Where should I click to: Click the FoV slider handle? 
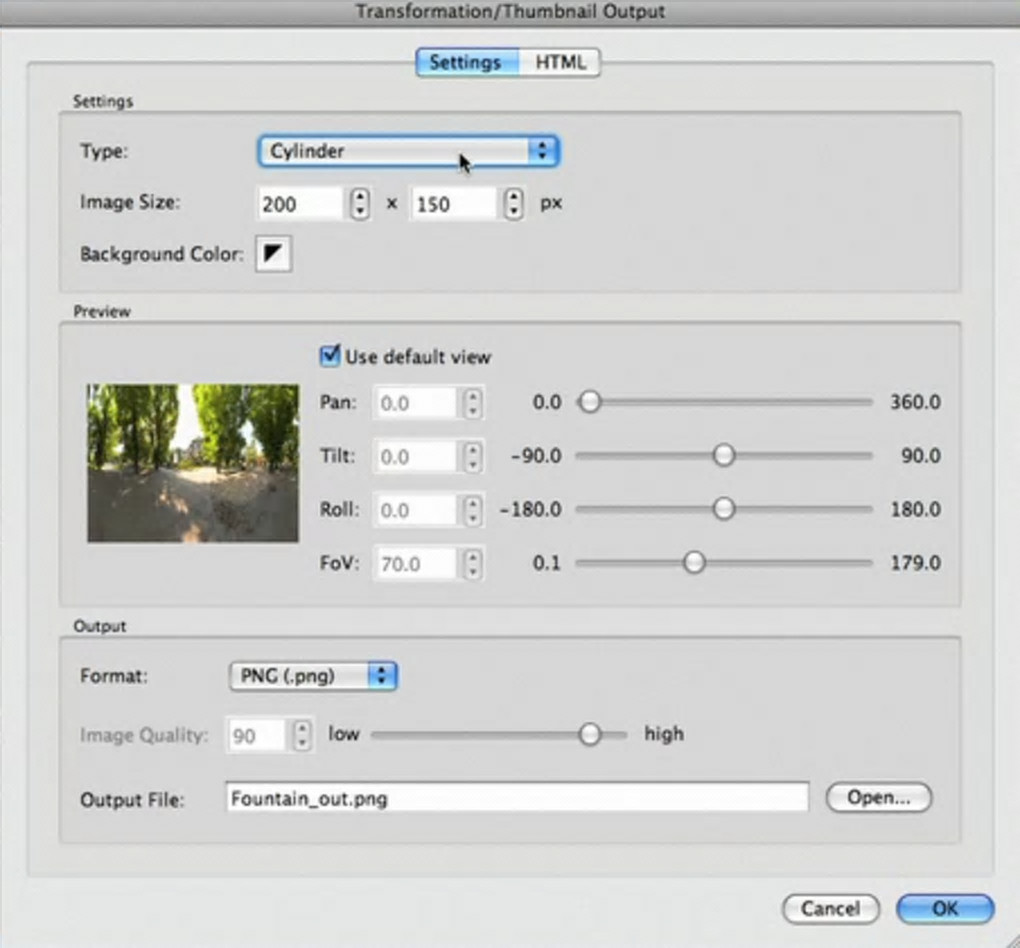pyautogui.click(x=694, y=562)
